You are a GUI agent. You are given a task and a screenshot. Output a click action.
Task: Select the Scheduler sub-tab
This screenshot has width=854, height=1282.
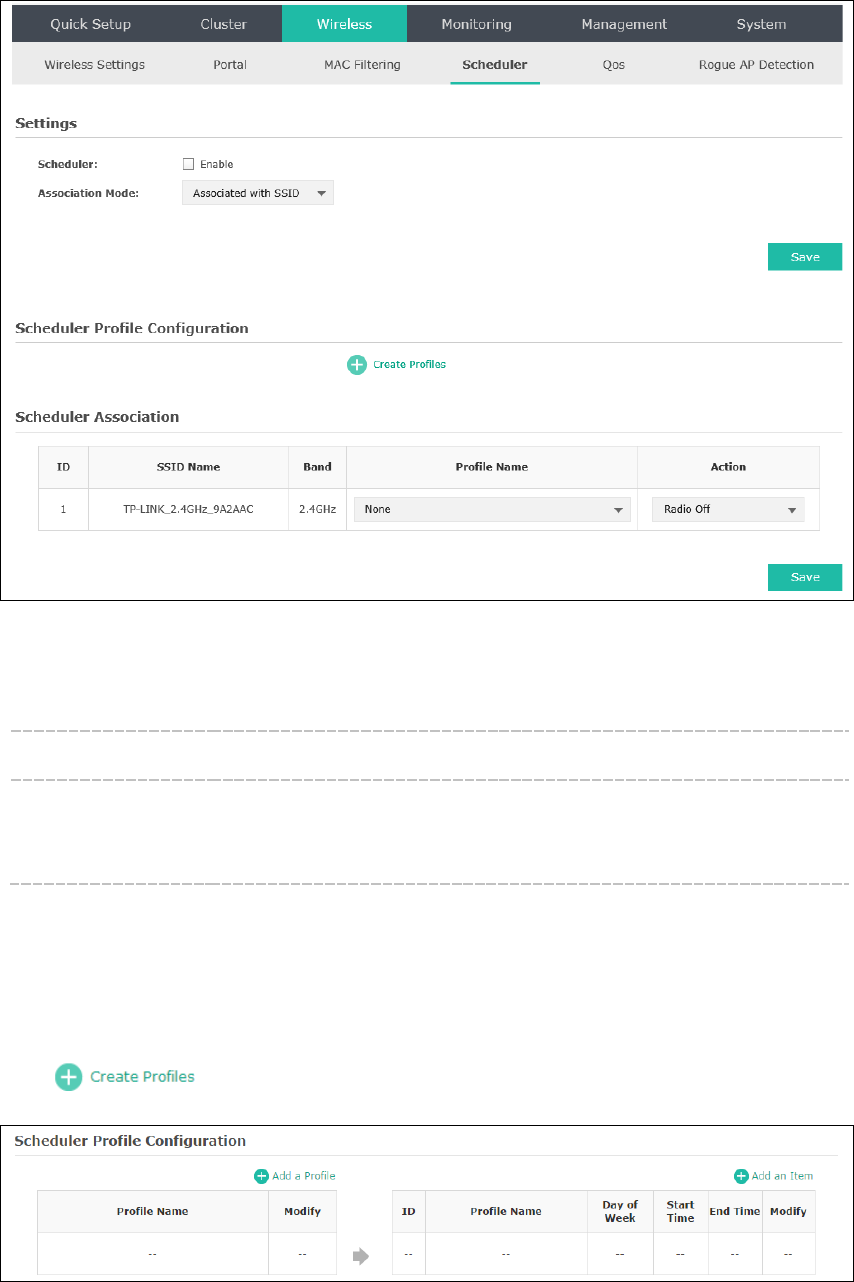pyautogui.click(x=494, y=65)
